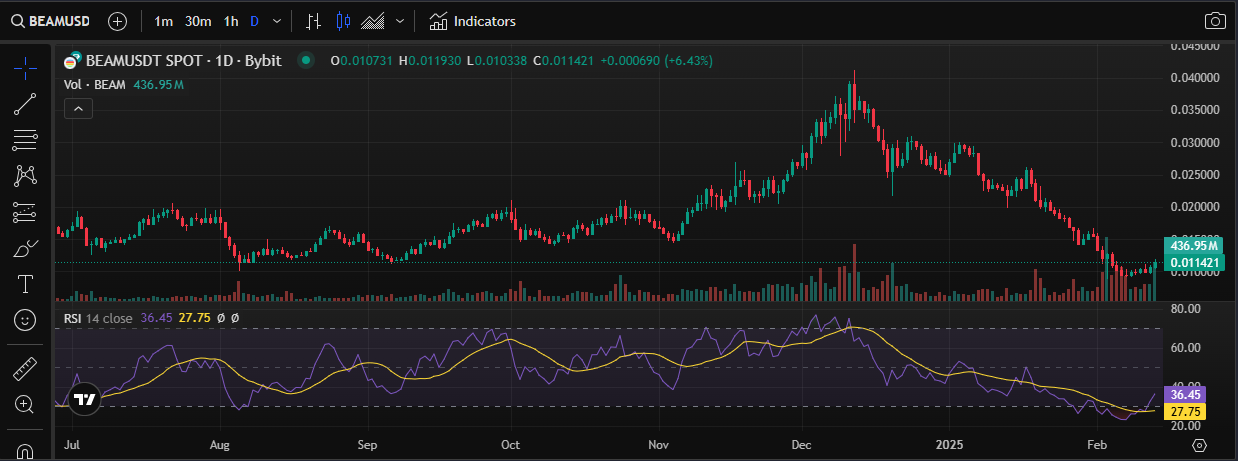
Task: Select the text annotation tool
Action: pos(25,285)
